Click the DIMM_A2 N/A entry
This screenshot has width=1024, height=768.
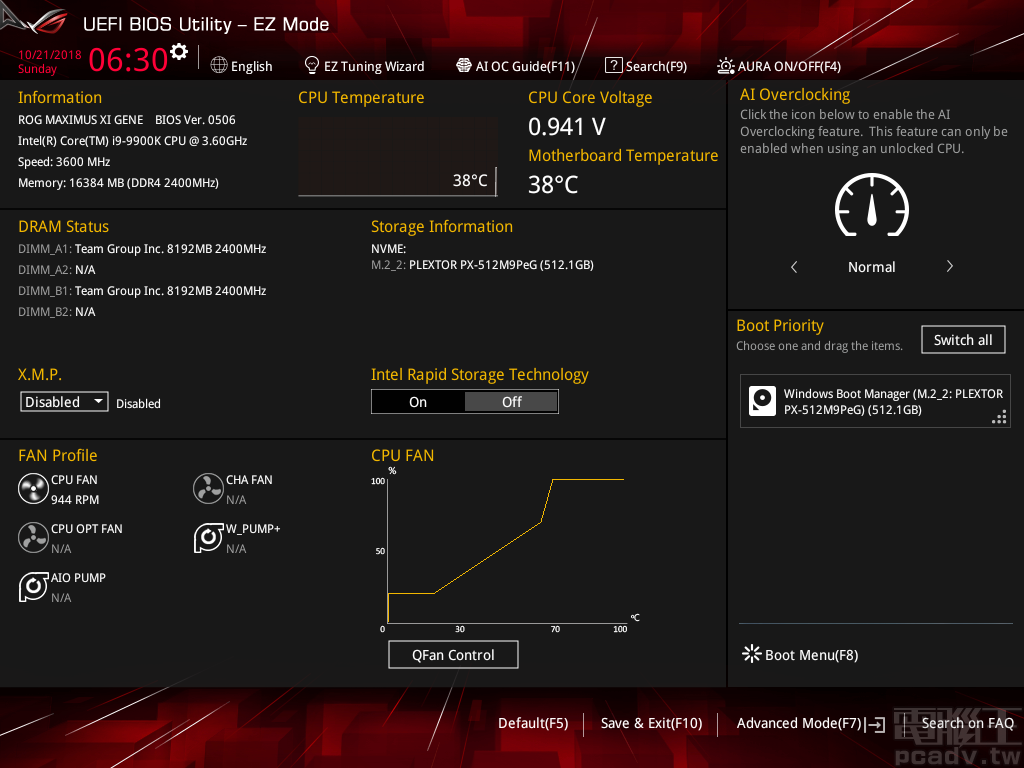point(57,270)
